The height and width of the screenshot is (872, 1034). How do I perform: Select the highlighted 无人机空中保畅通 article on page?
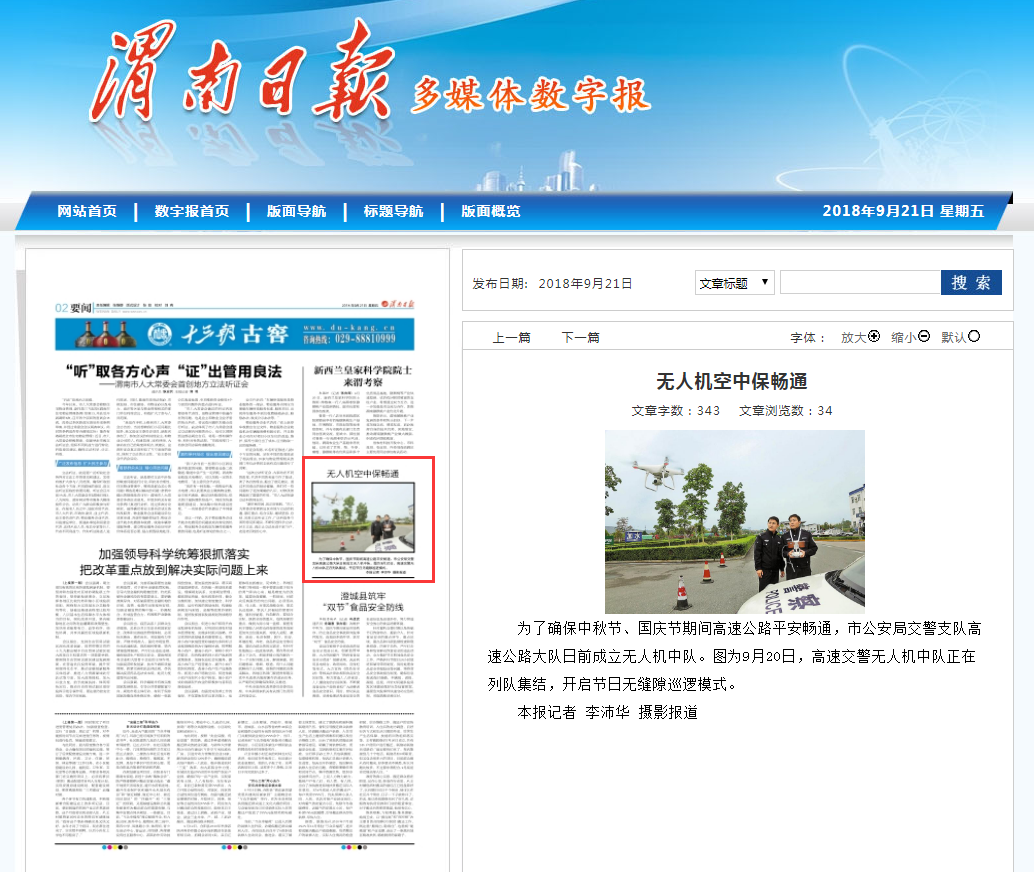pos(368,520)
